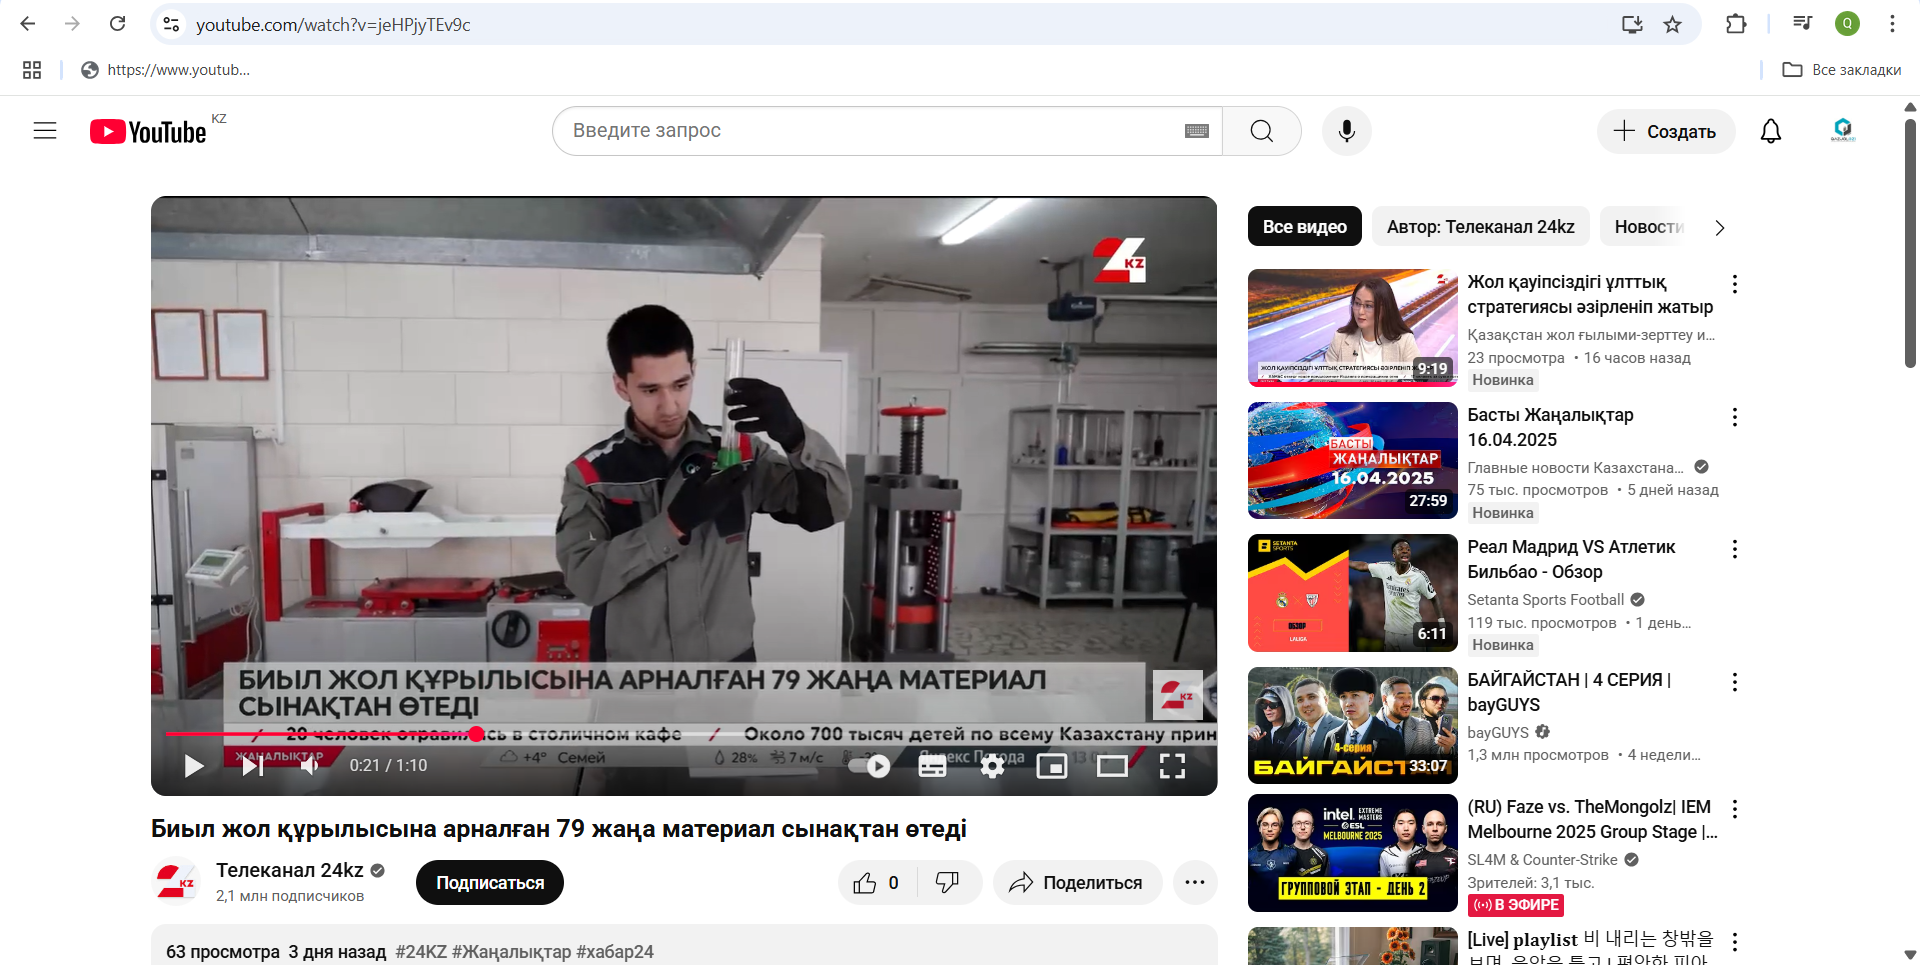Open options for Faze vs. TheMongolz video
Viewport: 1920px width, 965px height.
(1735, 809)
